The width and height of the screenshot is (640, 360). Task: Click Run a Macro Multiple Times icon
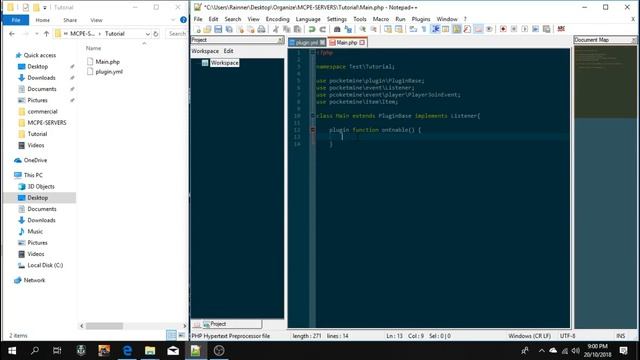pos(536,29)
